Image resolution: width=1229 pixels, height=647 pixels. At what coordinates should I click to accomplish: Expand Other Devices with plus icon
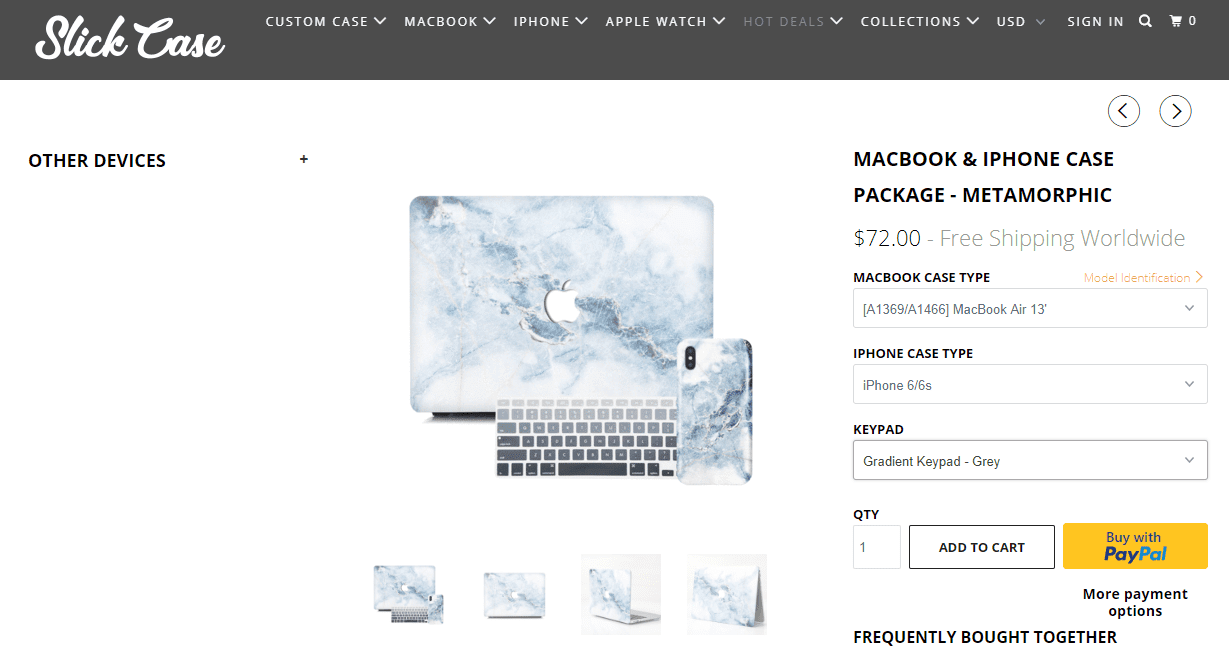click(x=304, y=159)
